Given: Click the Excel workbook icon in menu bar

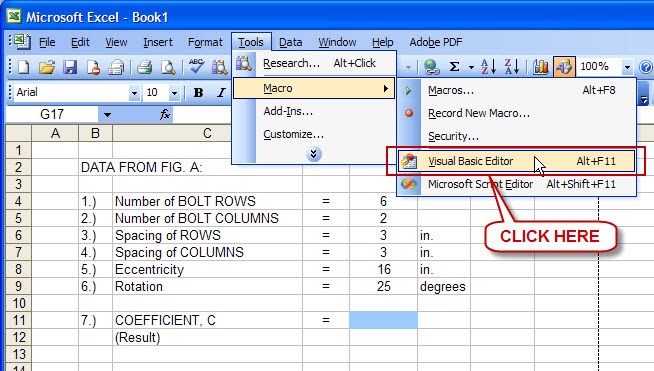Looking at the screenshot, I should [21, 42].
